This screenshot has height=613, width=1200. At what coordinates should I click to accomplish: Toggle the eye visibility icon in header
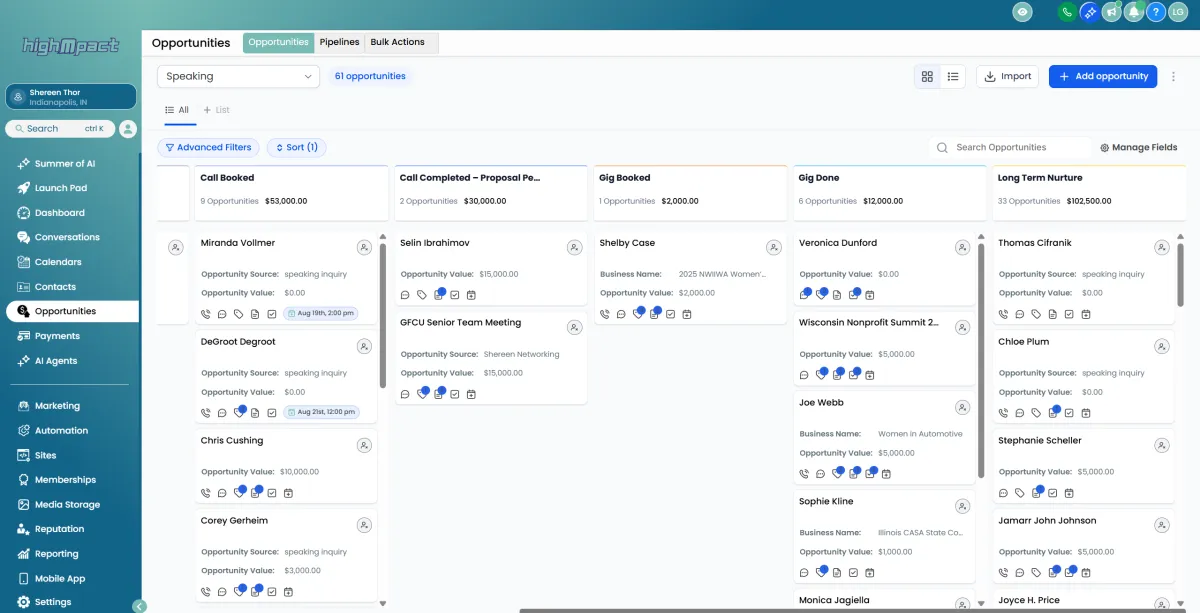point(1022,12)
